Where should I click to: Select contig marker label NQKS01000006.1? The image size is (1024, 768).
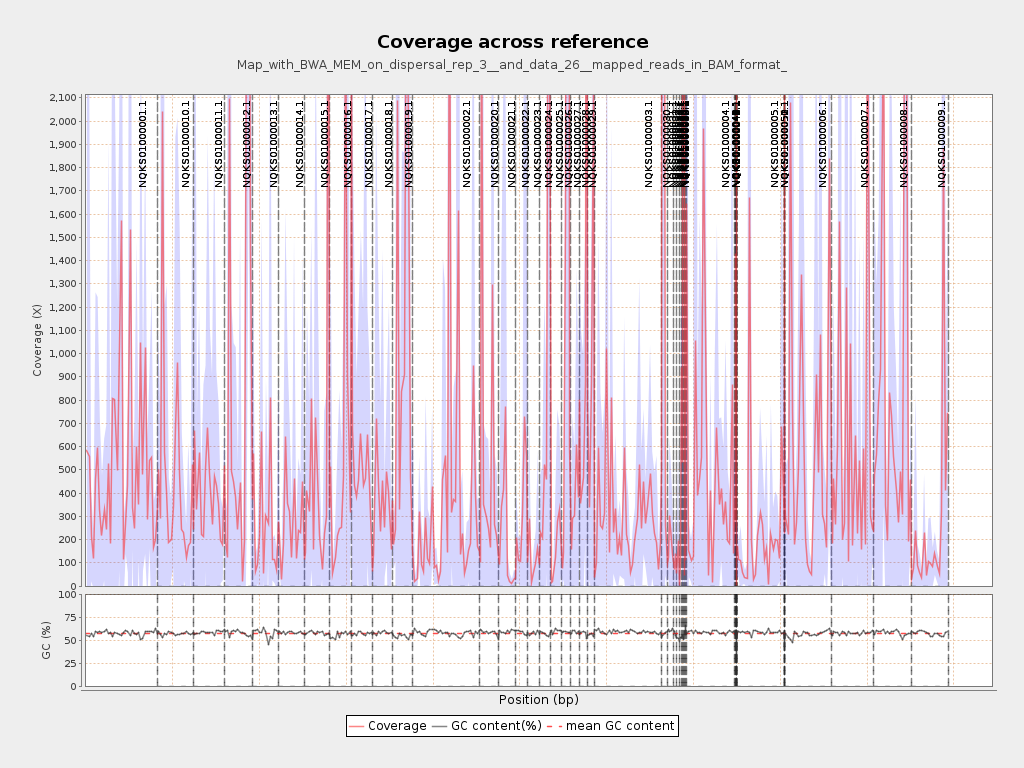(x=823, y=143)
